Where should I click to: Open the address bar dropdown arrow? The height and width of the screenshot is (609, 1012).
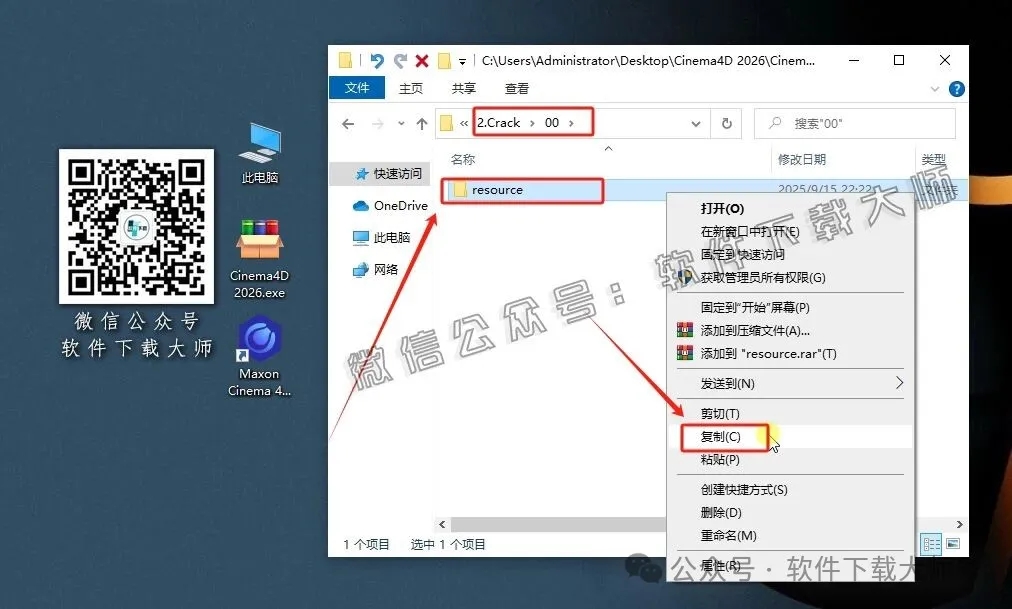pyautogui.click(x=695, y=122)
